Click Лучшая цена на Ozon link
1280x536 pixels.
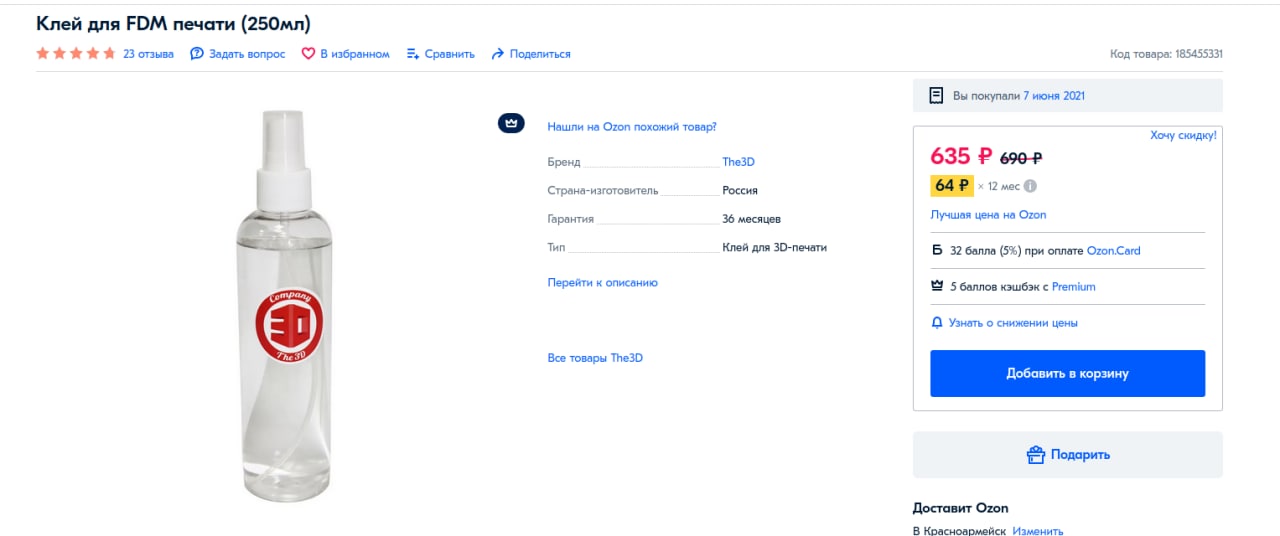[x=988, y=215]
